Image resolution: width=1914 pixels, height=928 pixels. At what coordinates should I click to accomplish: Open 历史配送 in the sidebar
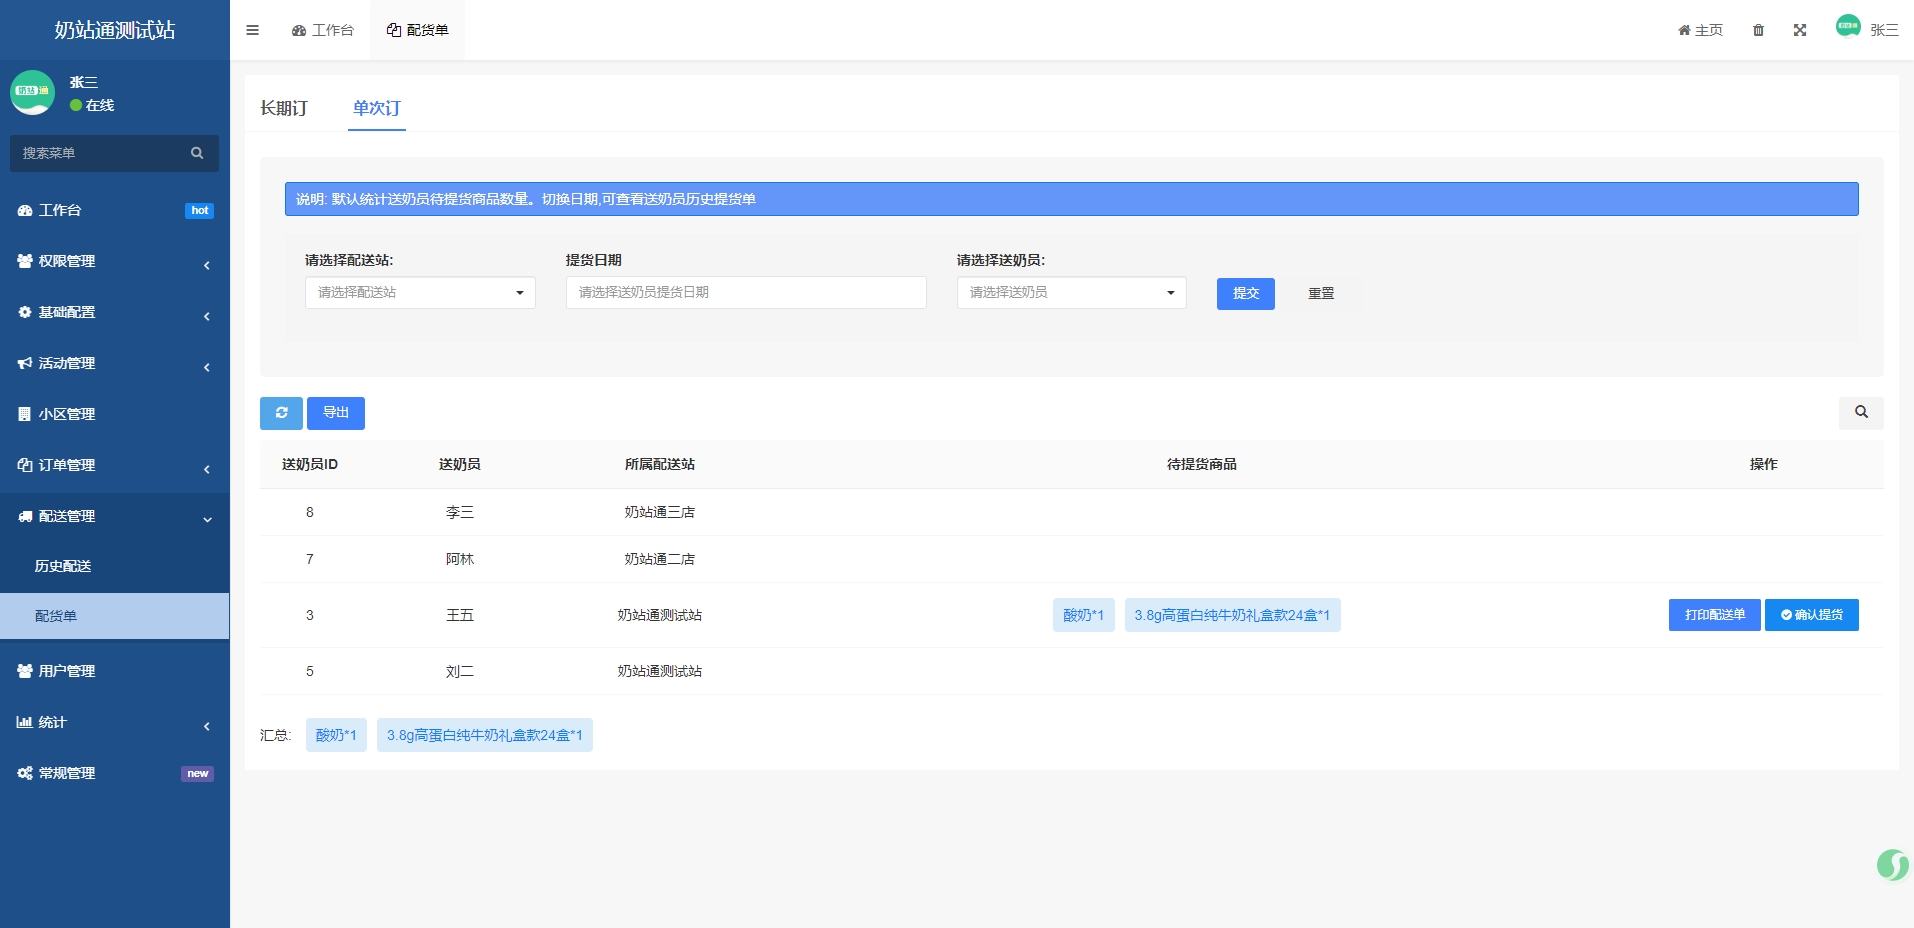[x=63, y=566]
